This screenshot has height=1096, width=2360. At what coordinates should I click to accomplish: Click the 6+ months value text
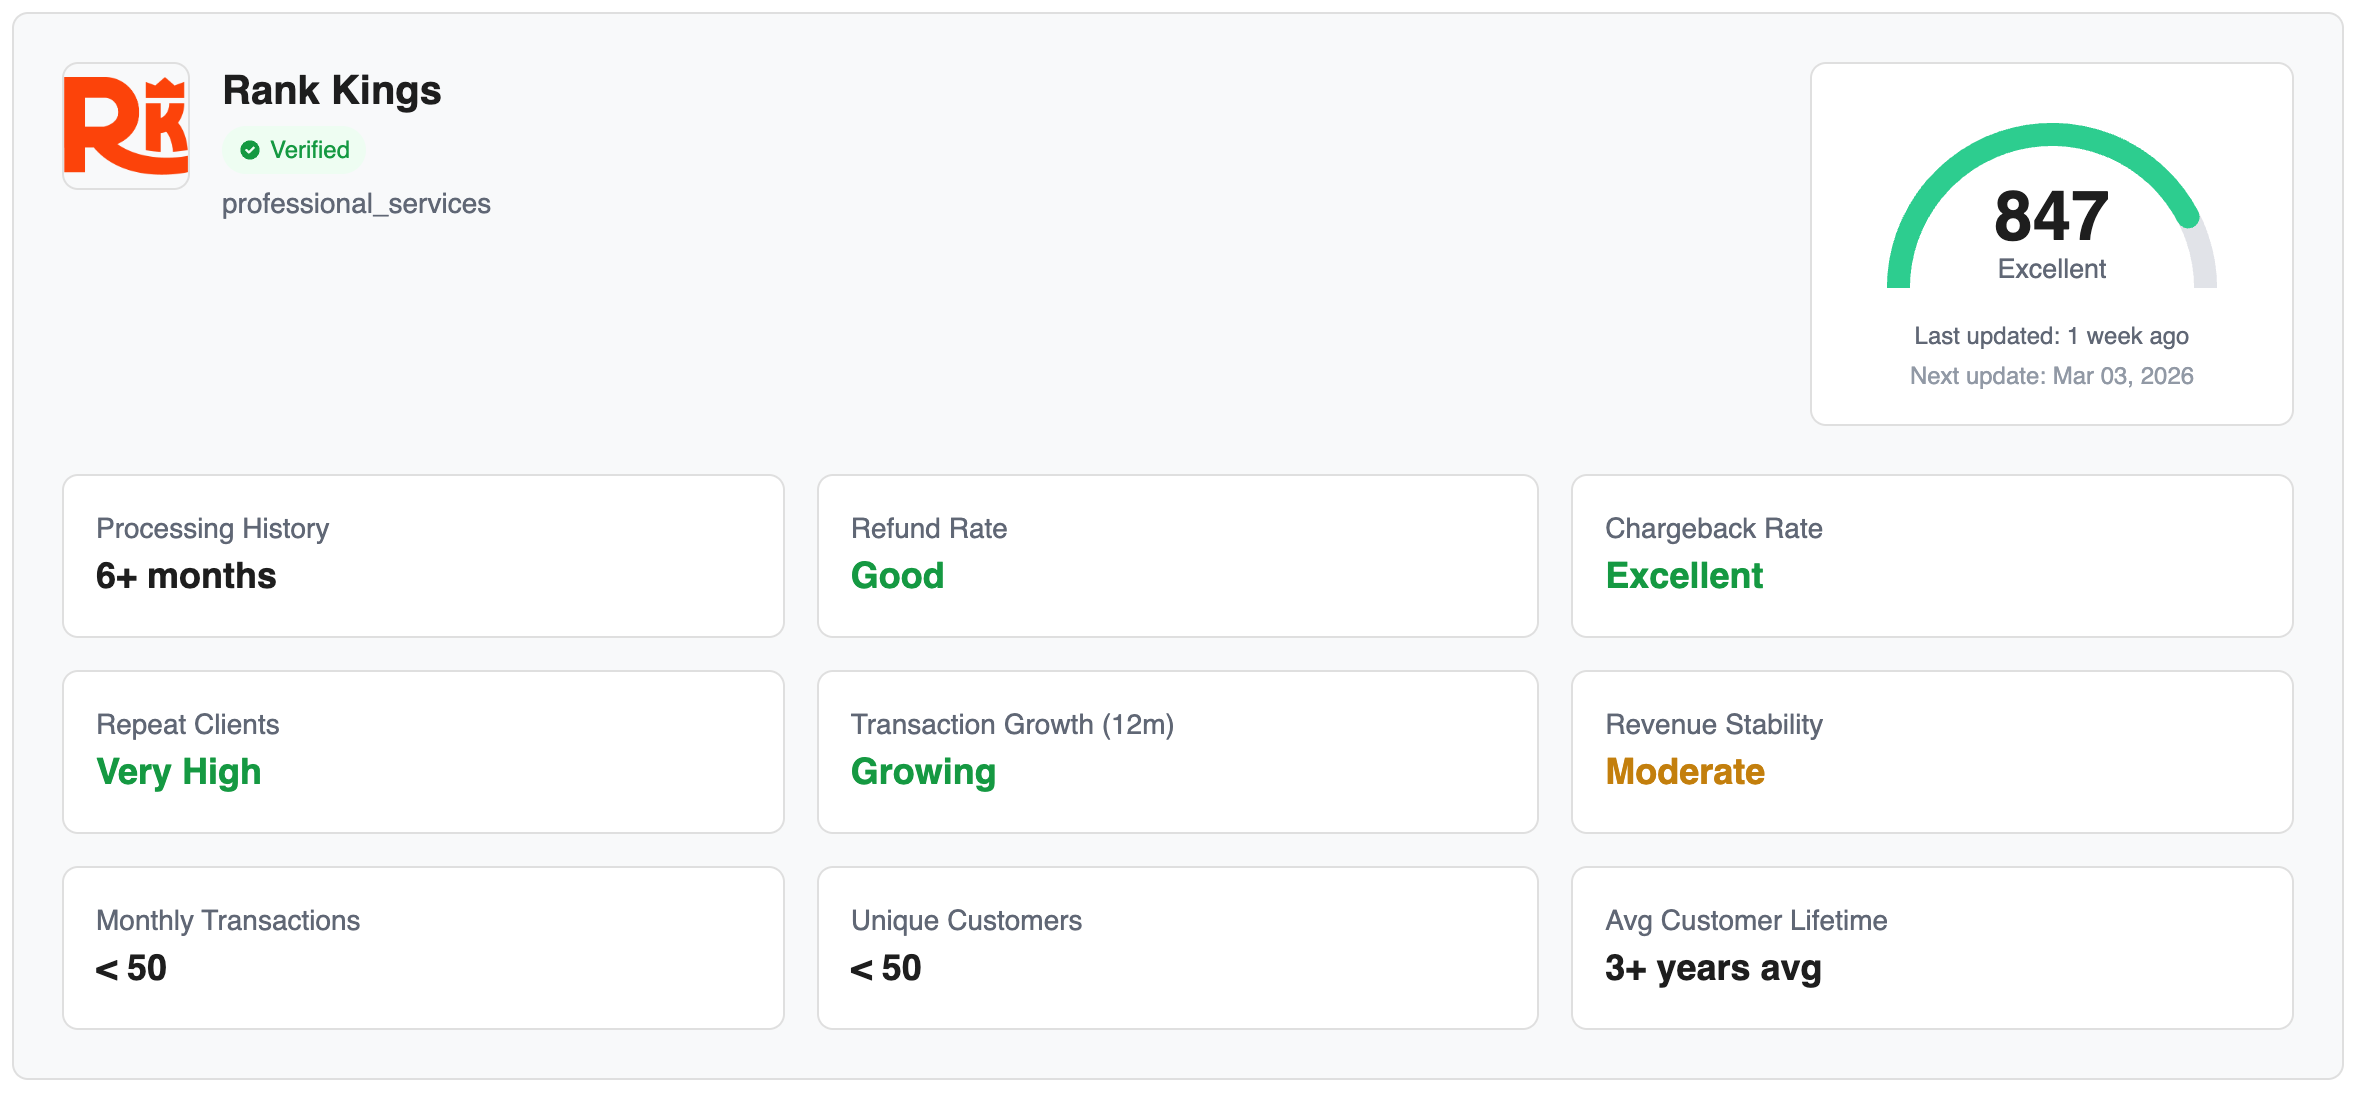point(186,576)
